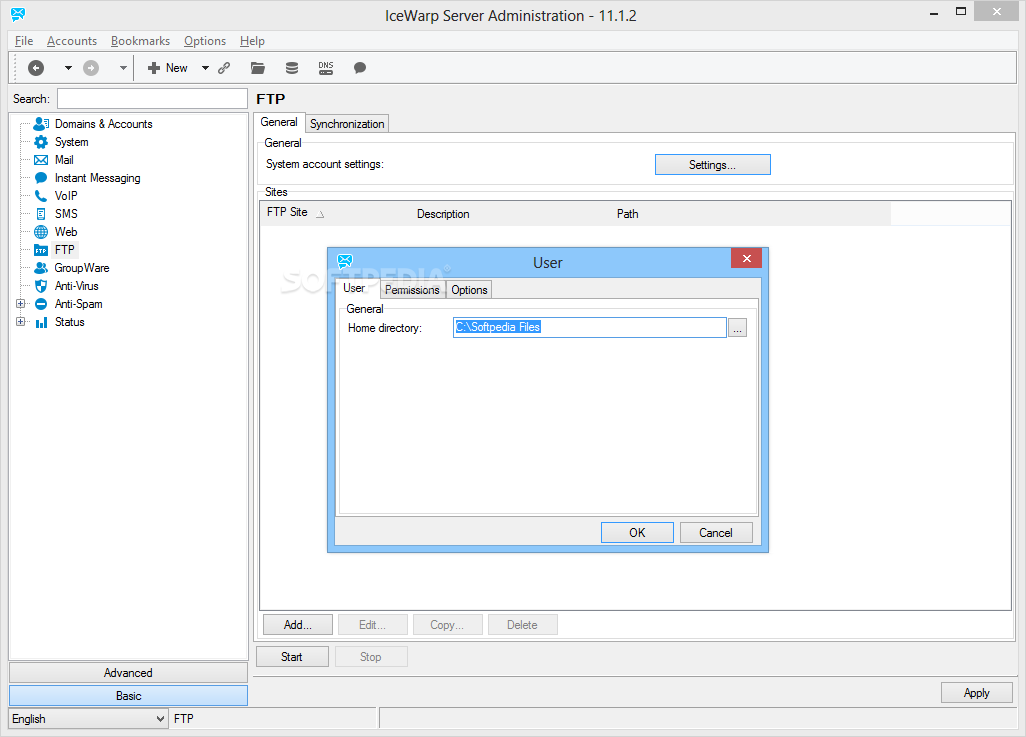Switch to Basic view mode
This screenshot has width=1026, height=737.
pyautogui.click(x=128, y=696)
